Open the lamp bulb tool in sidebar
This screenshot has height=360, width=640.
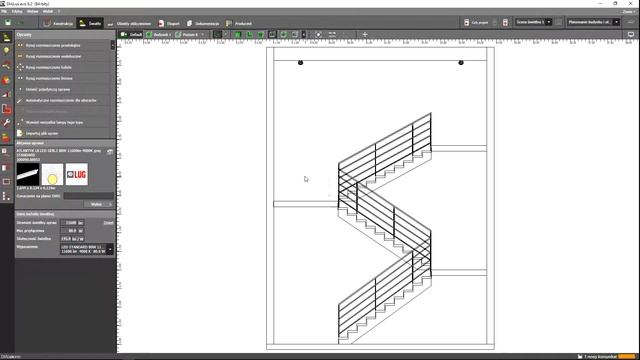6,51
